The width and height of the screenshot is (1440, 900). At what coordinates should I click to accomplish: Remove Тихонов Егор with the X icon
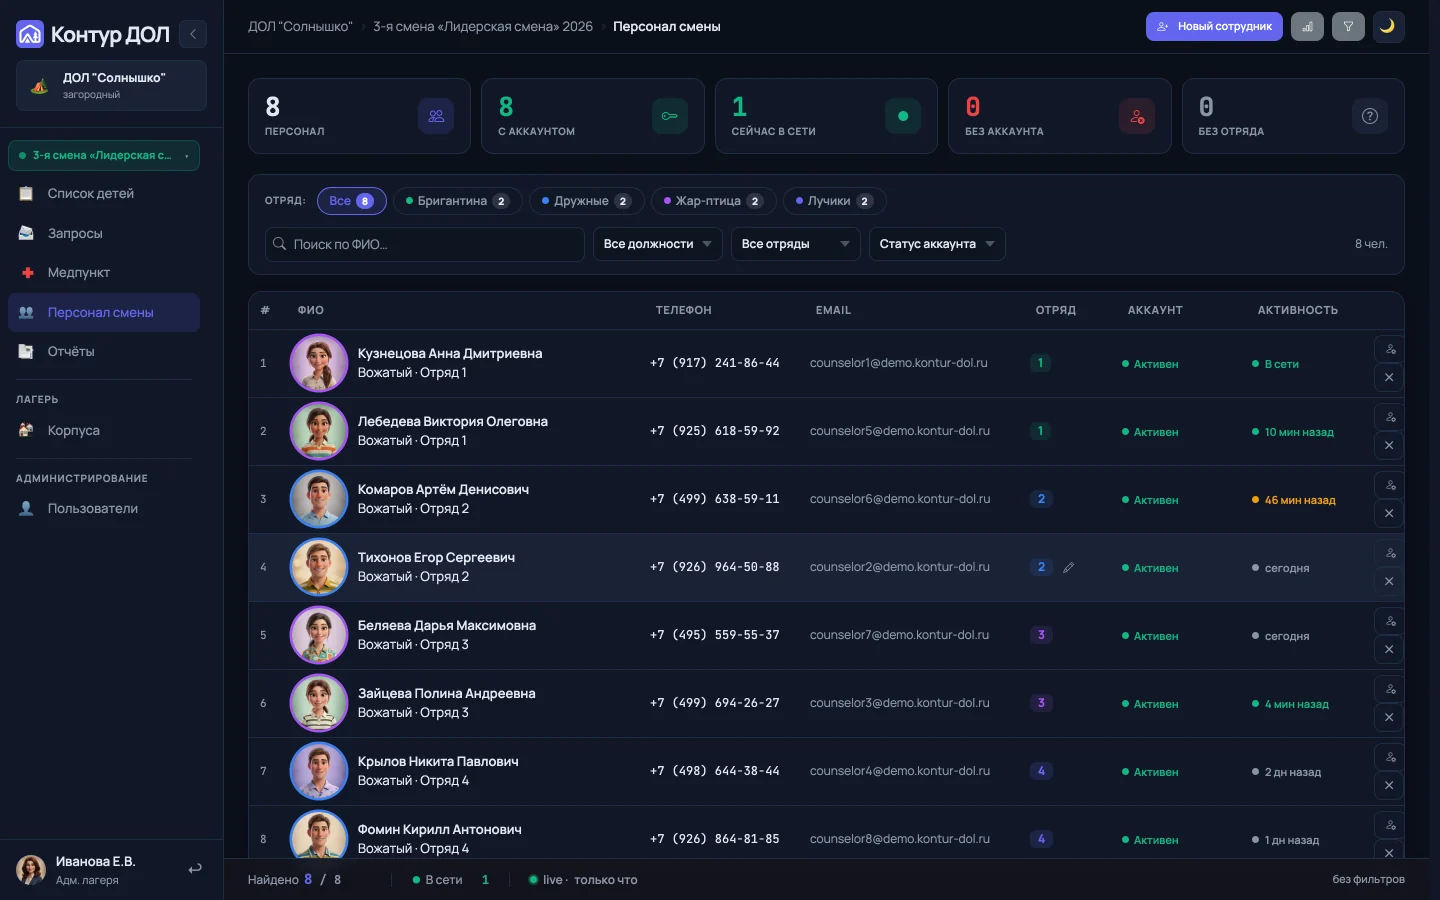(x=1390, y=581)
